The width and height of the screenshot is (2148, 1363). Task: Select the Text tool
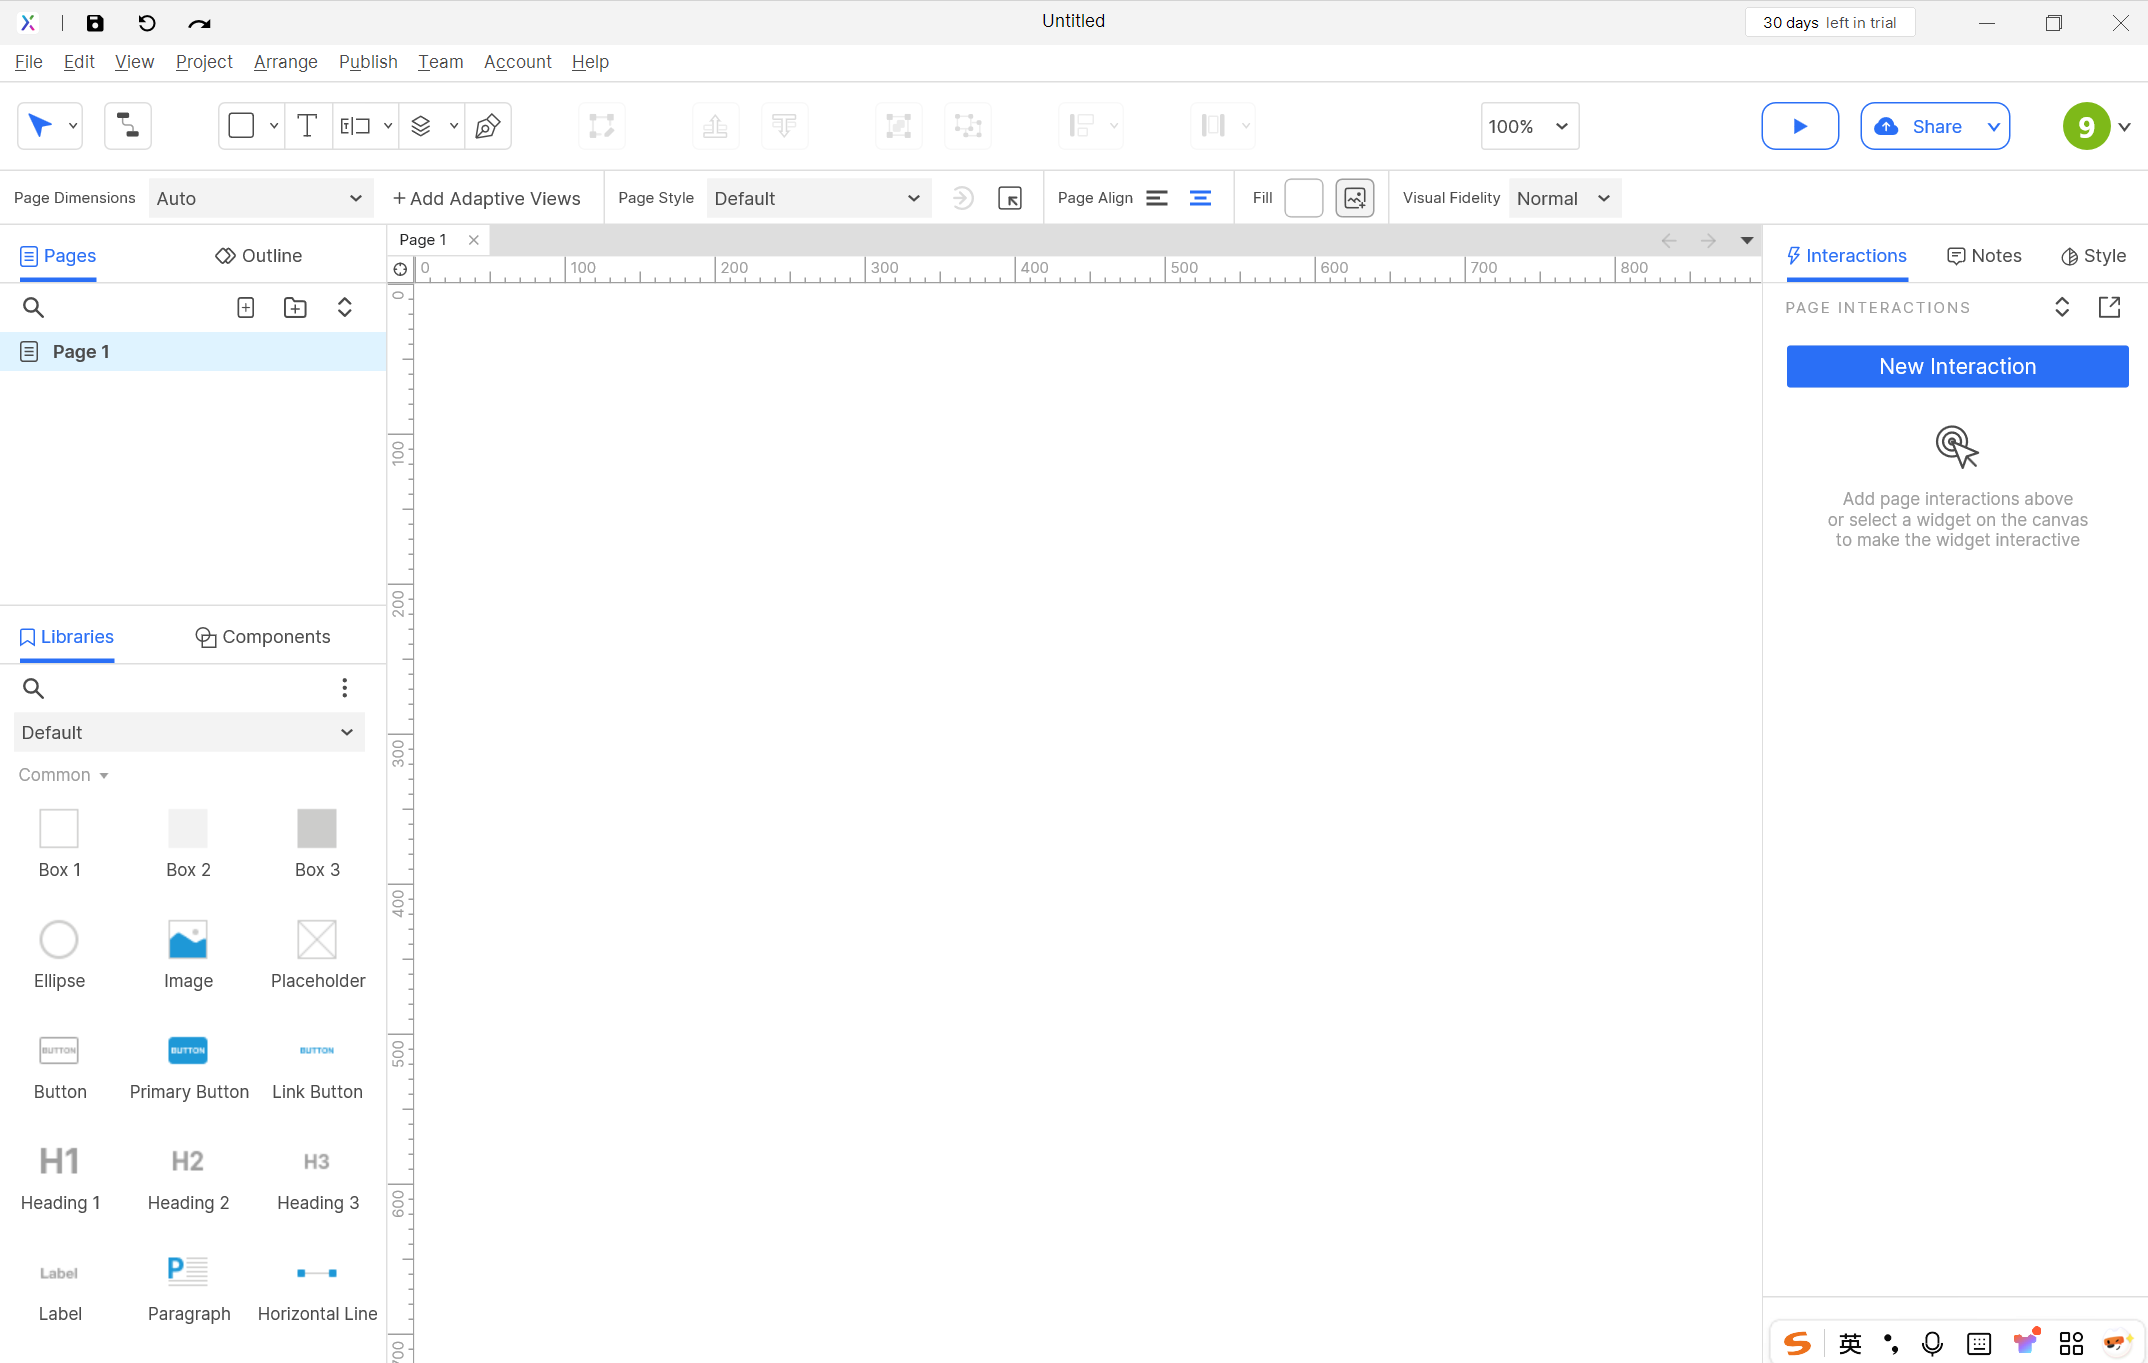point(307,126)
